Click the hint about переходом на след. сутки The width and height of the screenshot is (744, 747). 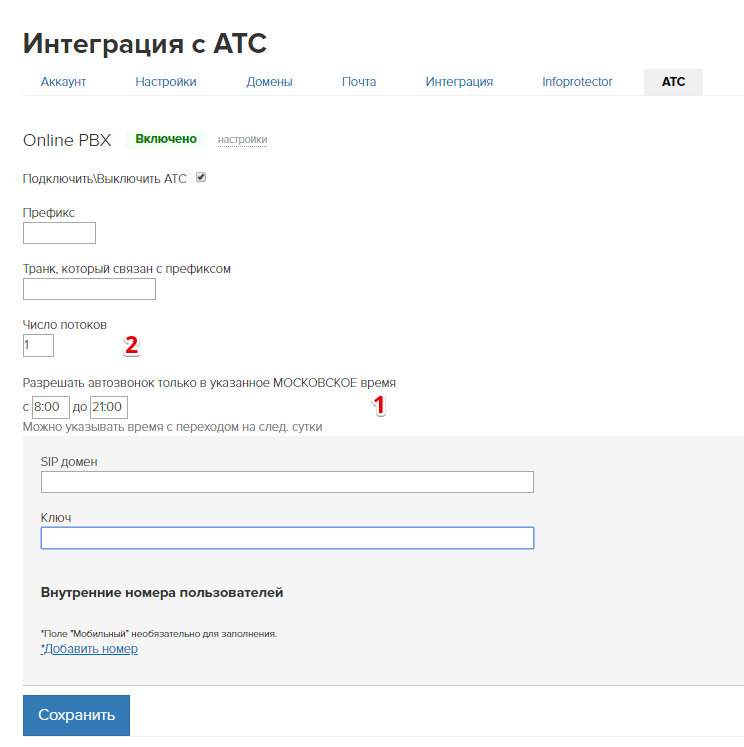pyautogui.click(x=172, y=427)
